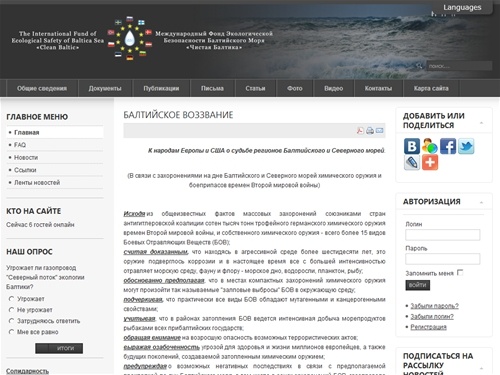Open FAQ in main menu

pyautogui.click(x=55, y=145)
